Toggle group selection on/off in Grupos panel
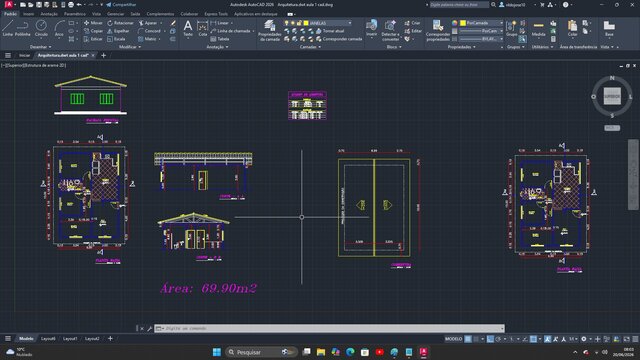This screenshot has height=360, width=640. click(x=522, y=39)
